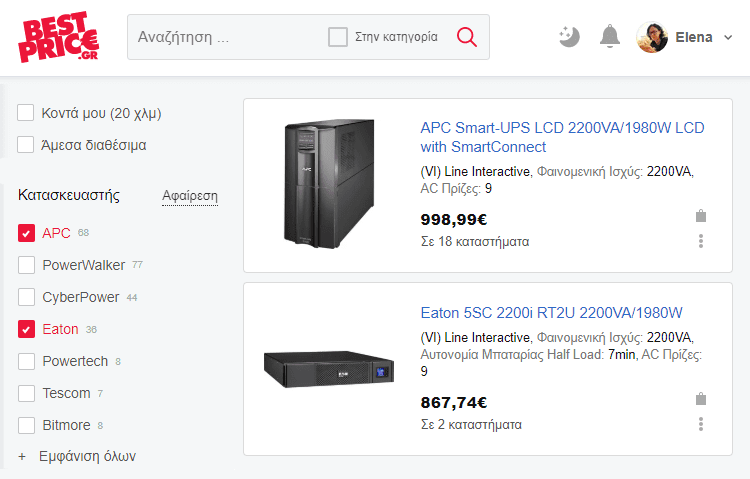
Task: Click the 867,74€ price
Action: pos(454,402)
